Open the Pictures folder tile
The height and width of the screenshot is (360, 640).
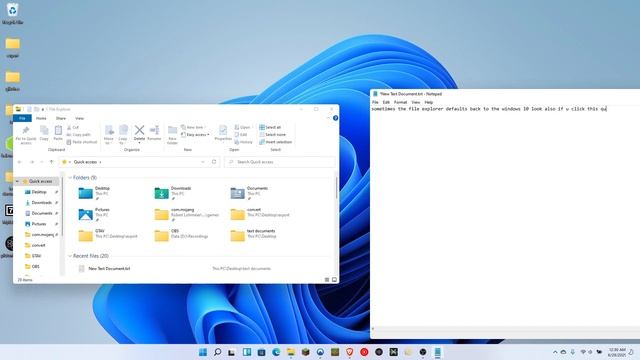point(94,214)
